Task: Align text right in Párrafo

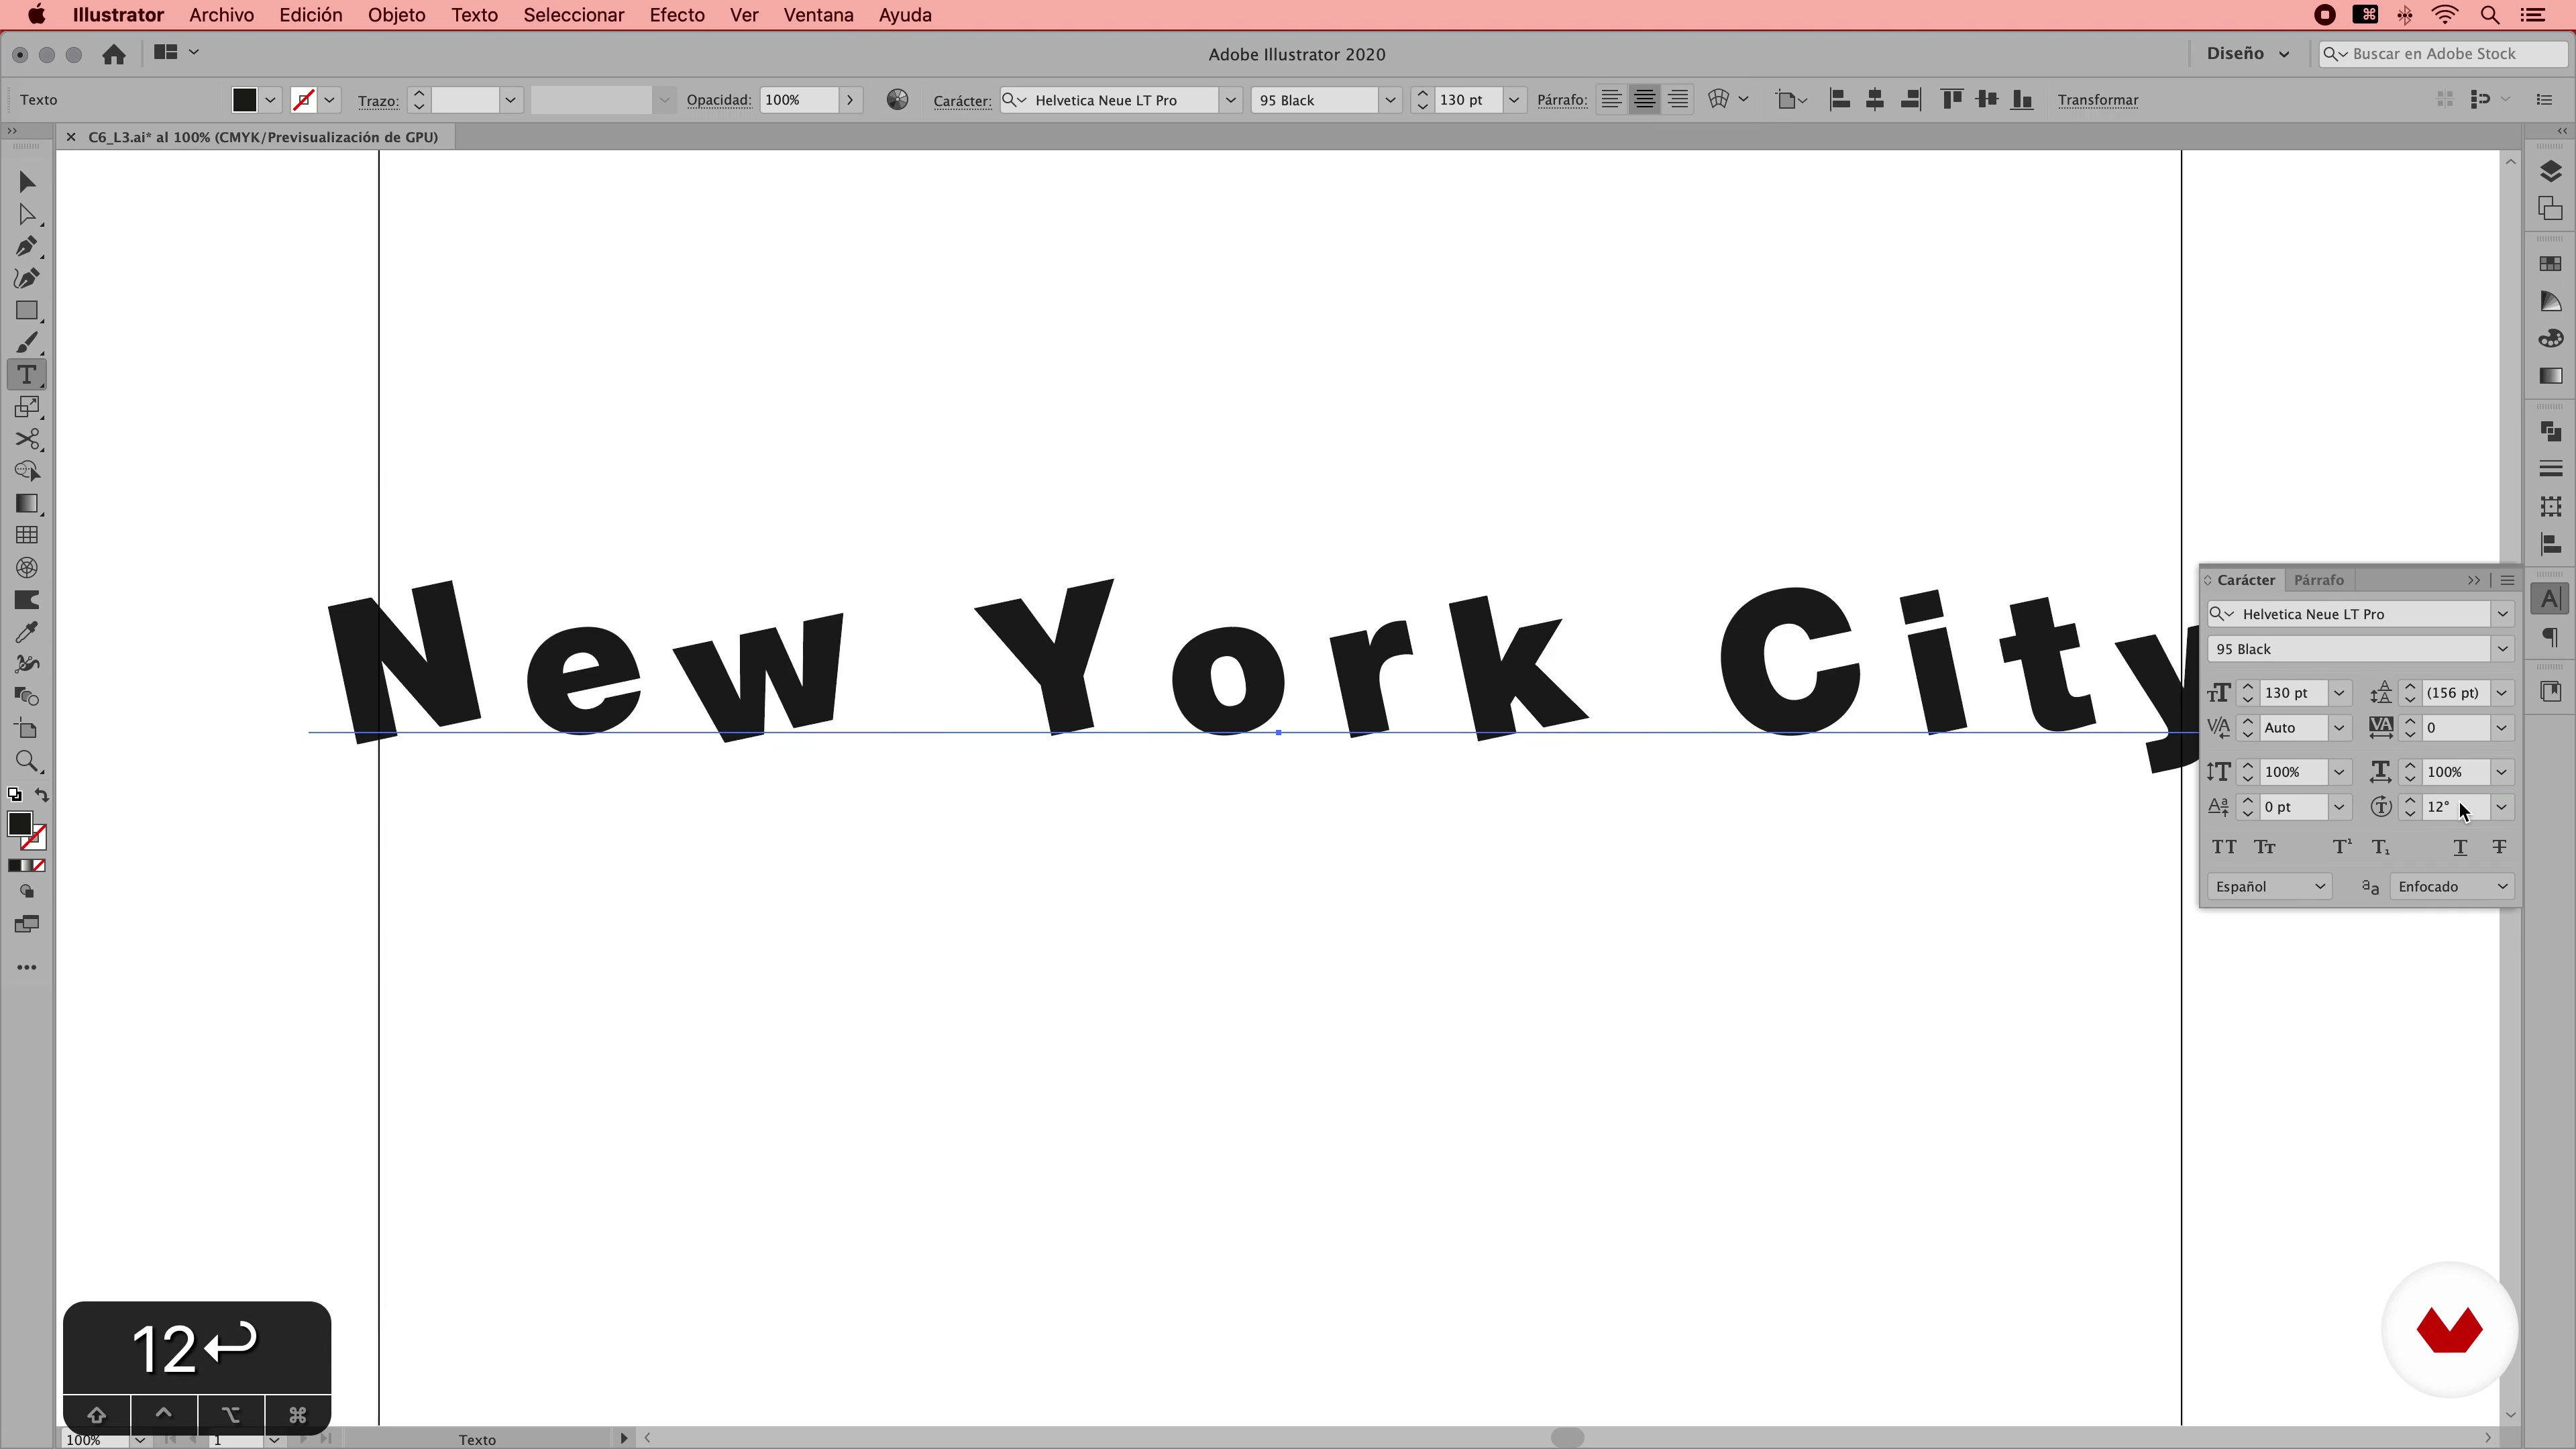Action: [x=1677, y=99]
